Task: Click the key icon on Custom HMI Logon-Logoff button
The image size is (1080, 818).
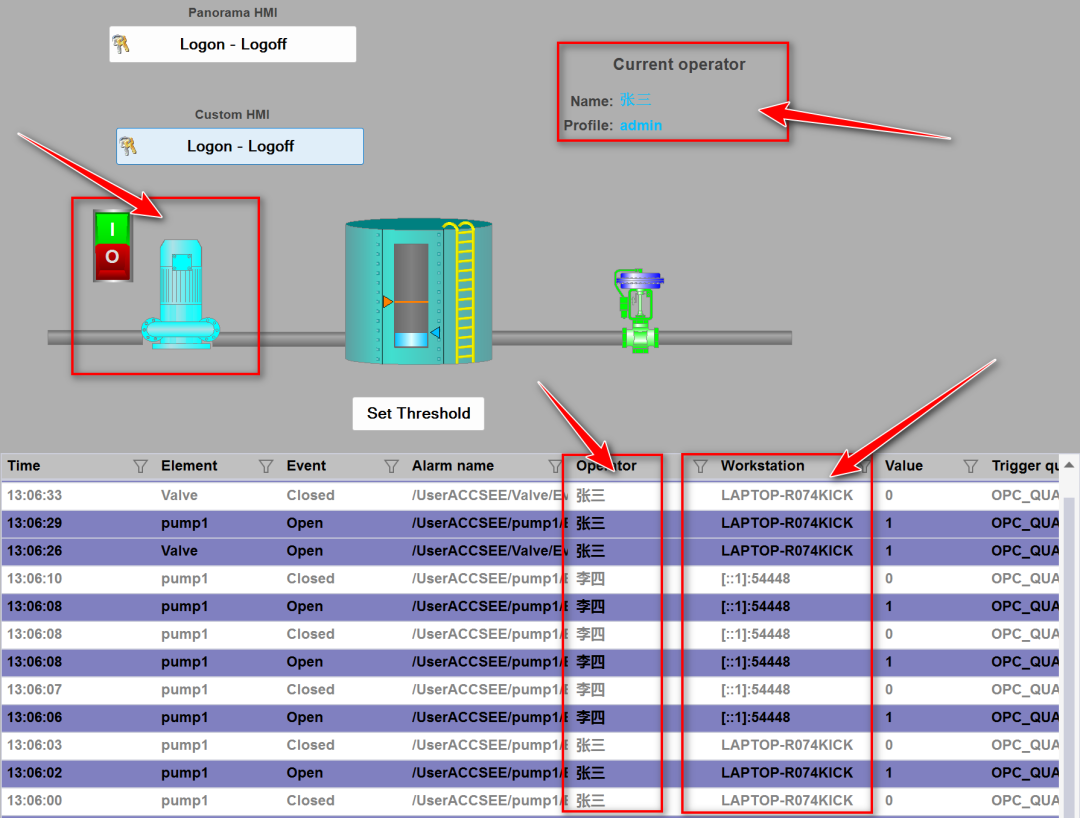Action: pos(129,146)
